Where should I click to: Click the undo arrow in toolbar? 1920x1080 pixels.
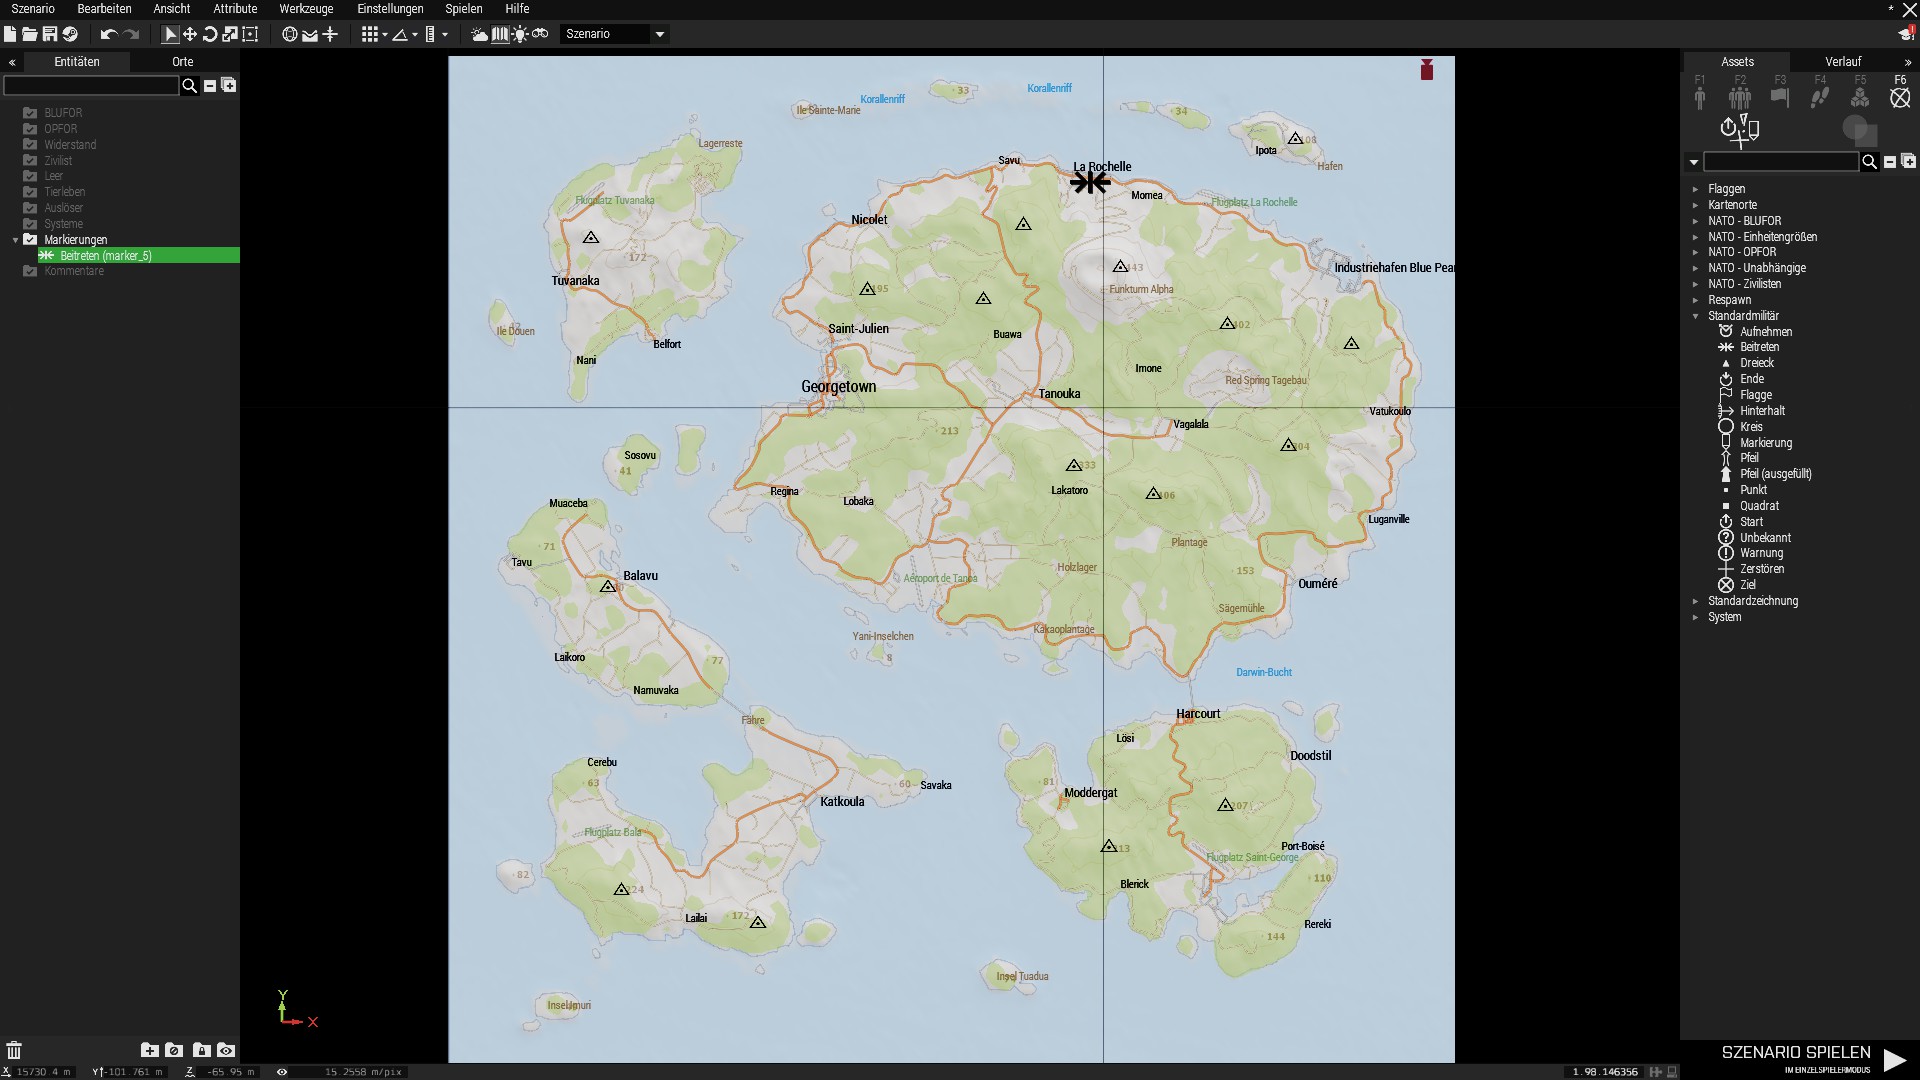tap(108, 34)
